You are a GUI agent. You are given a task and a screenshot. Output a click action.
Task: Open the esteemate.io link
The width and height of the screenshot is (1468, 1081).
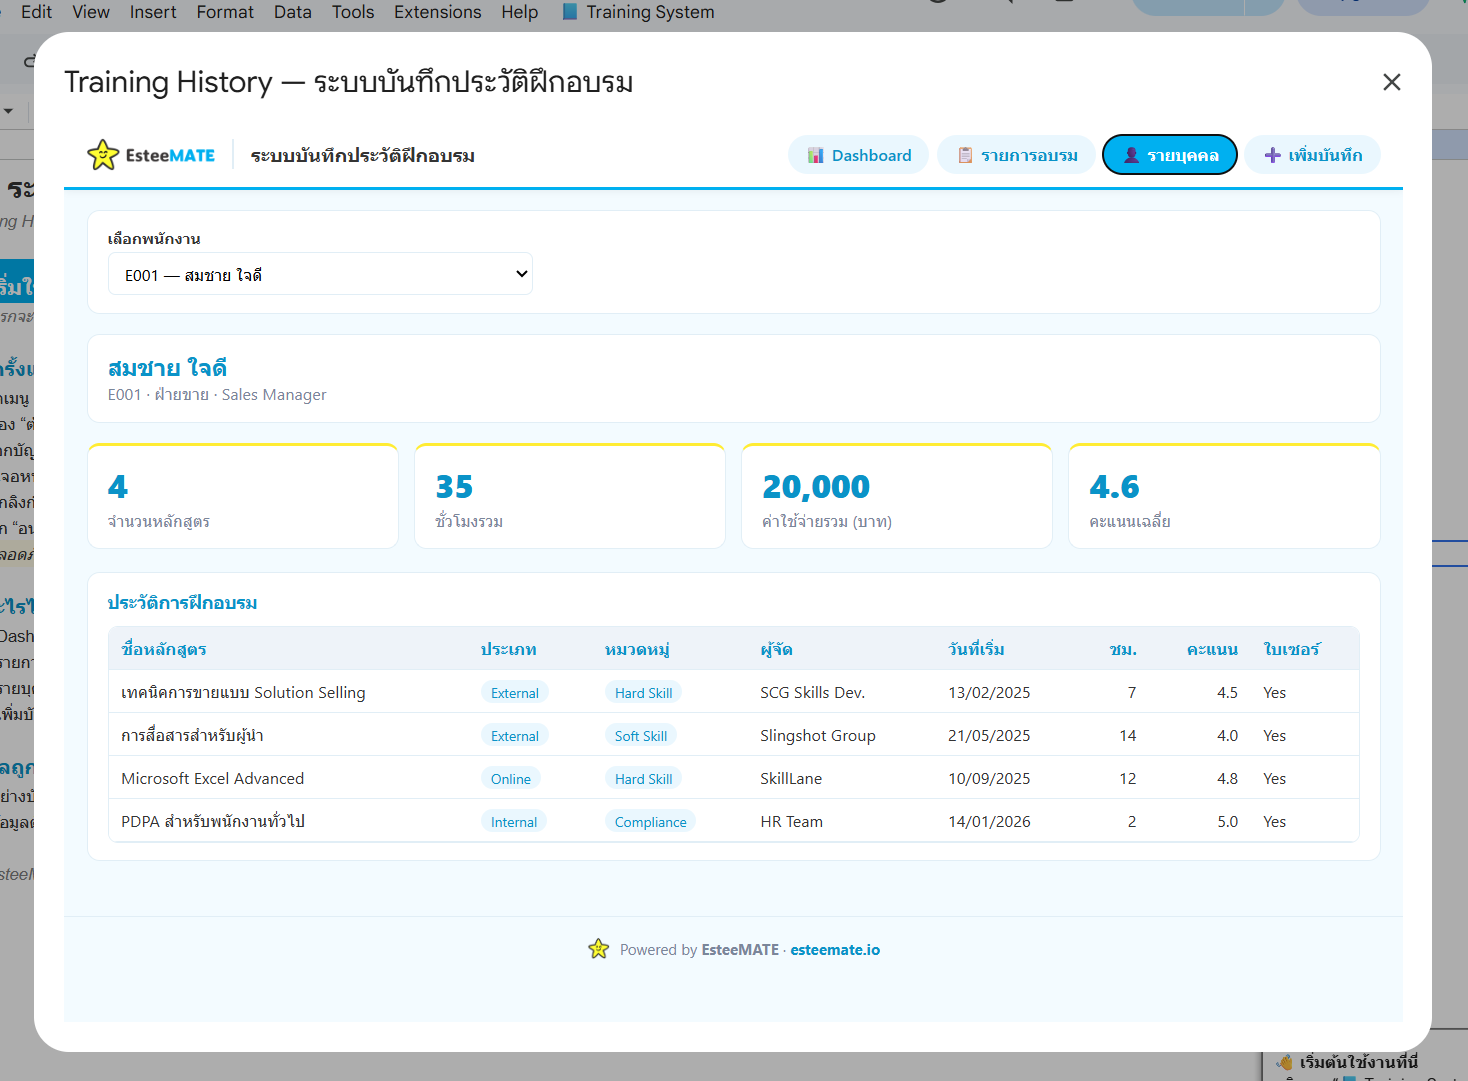tap(835, 950)
